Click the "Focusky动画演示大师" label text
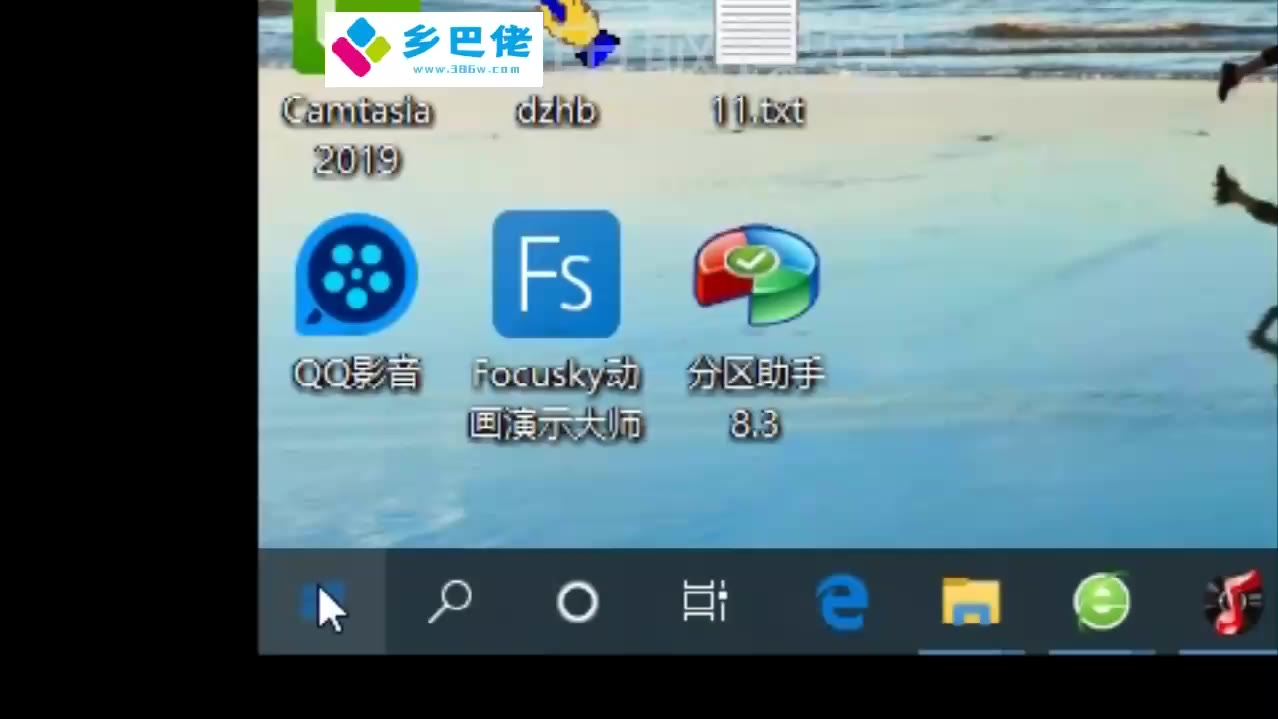 (556, 401)
